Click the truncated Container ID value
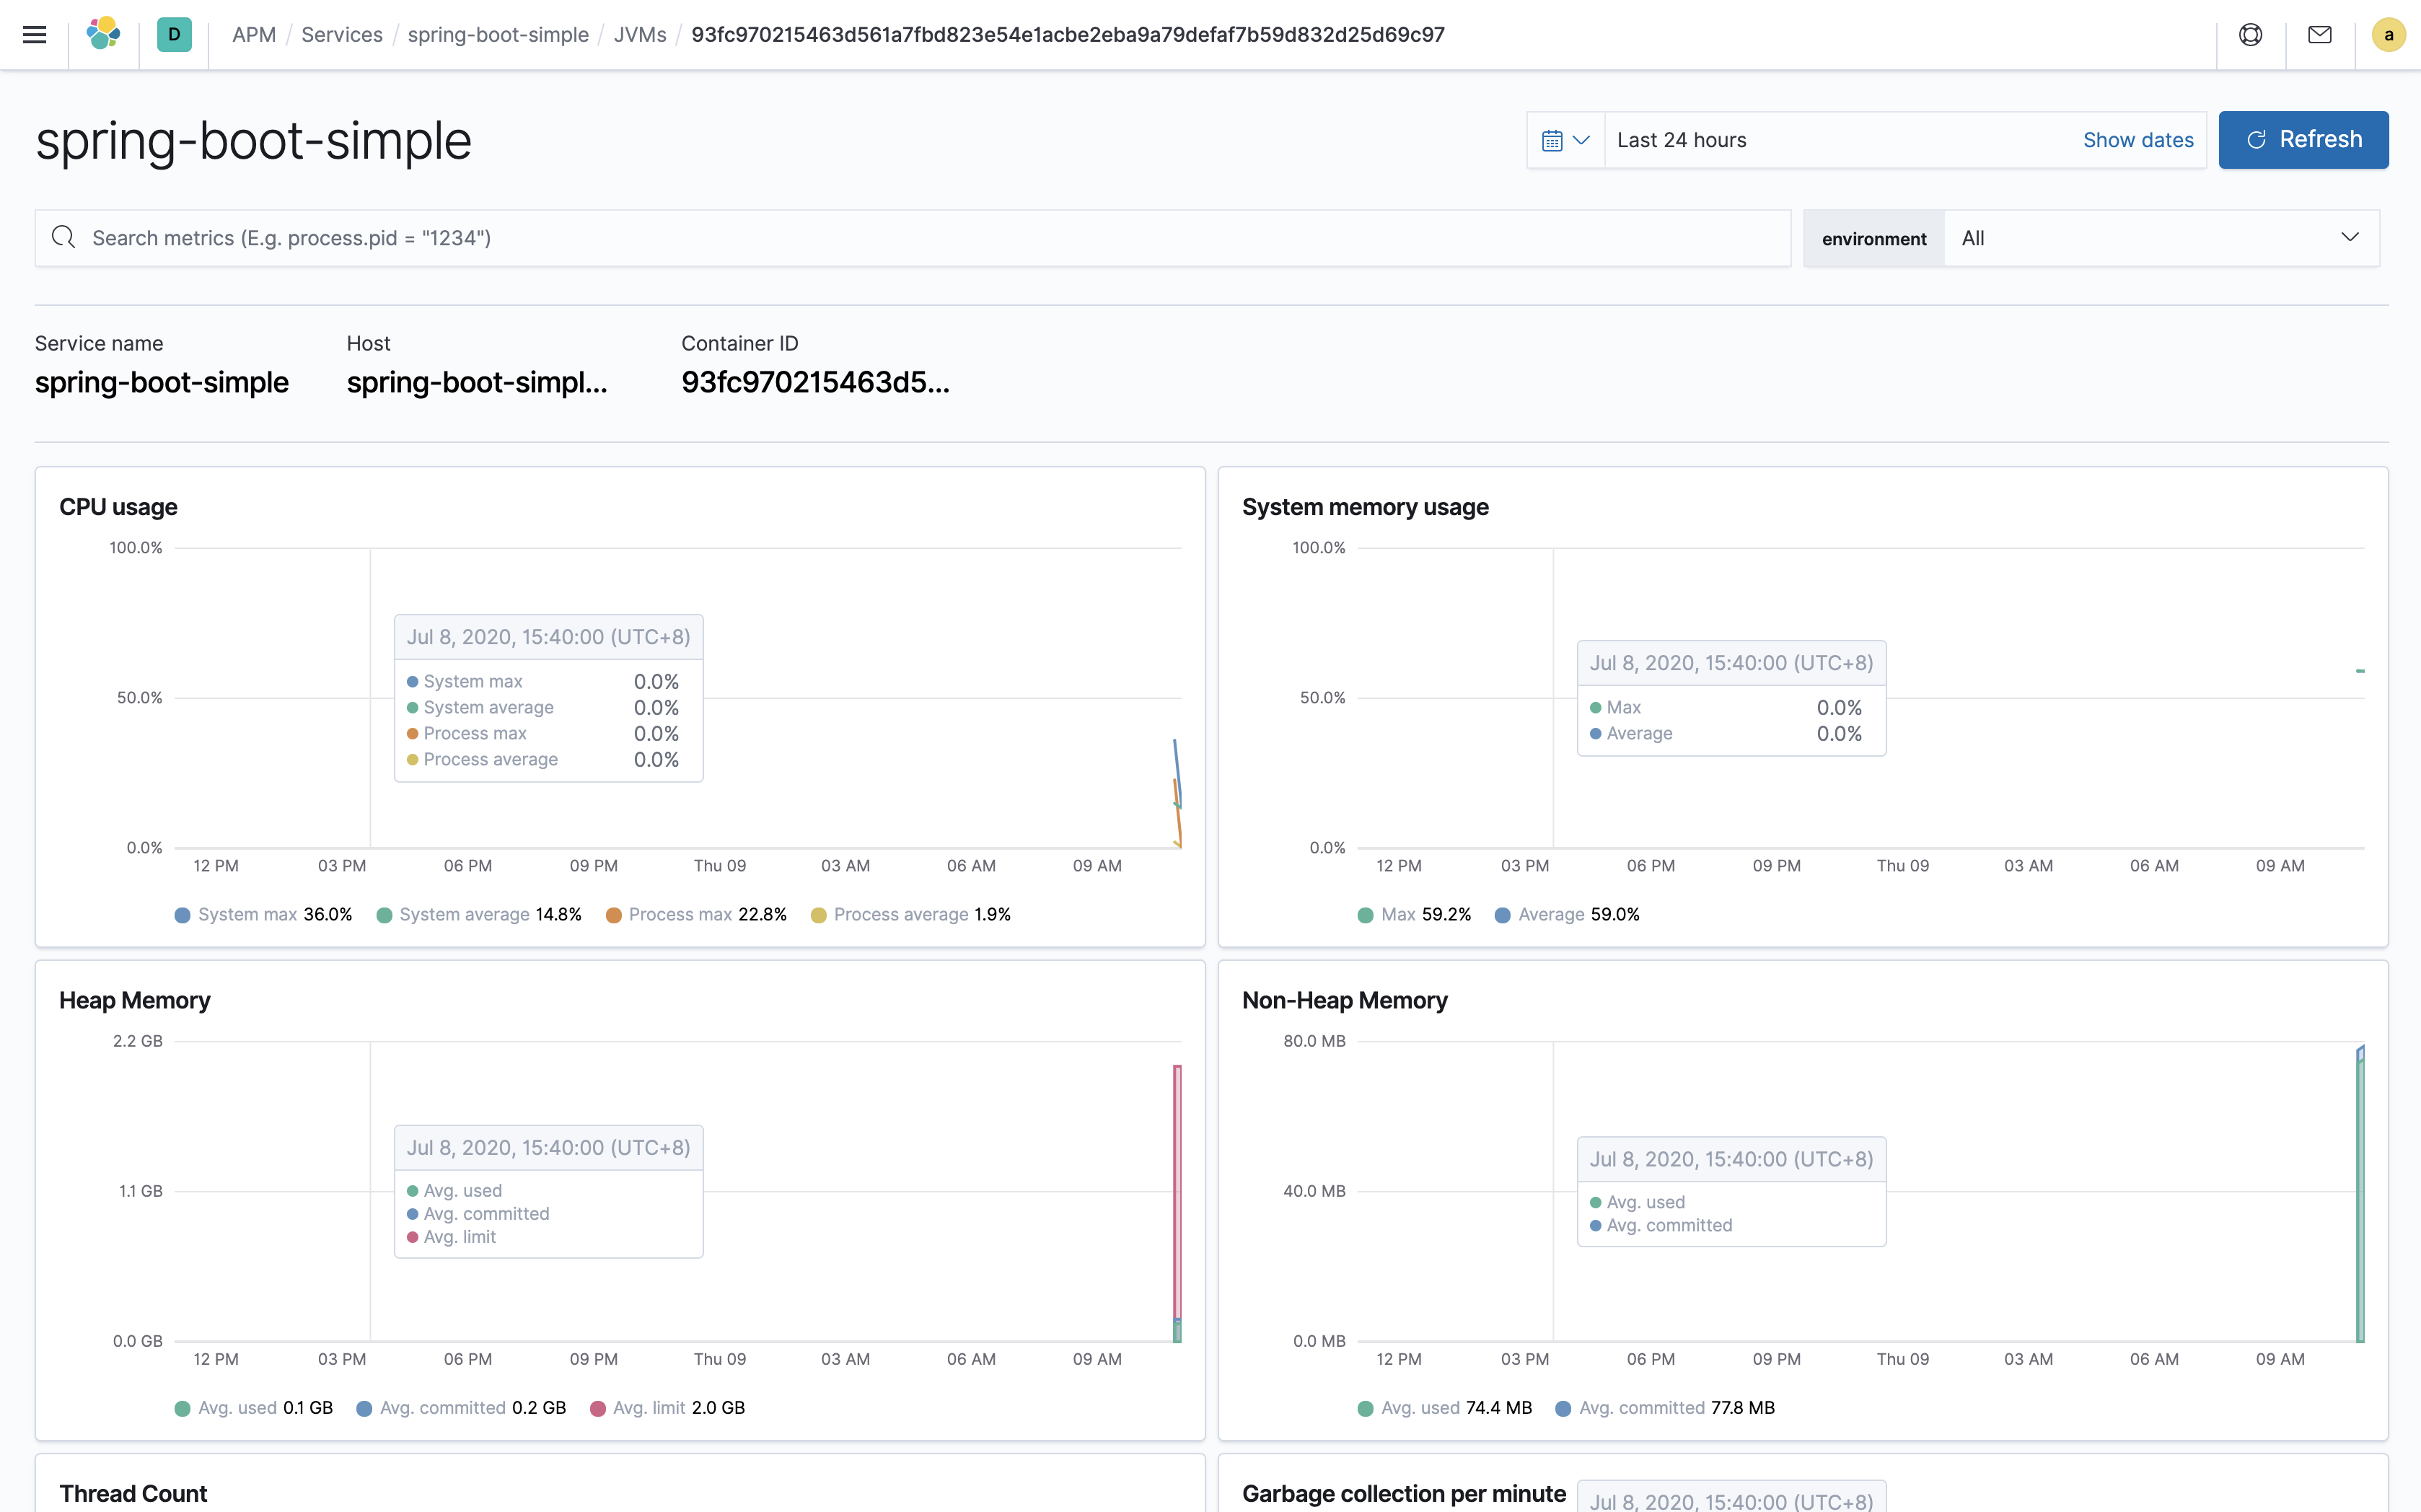The height and width of the screenshot is (1512, 2421). (815, 383)
